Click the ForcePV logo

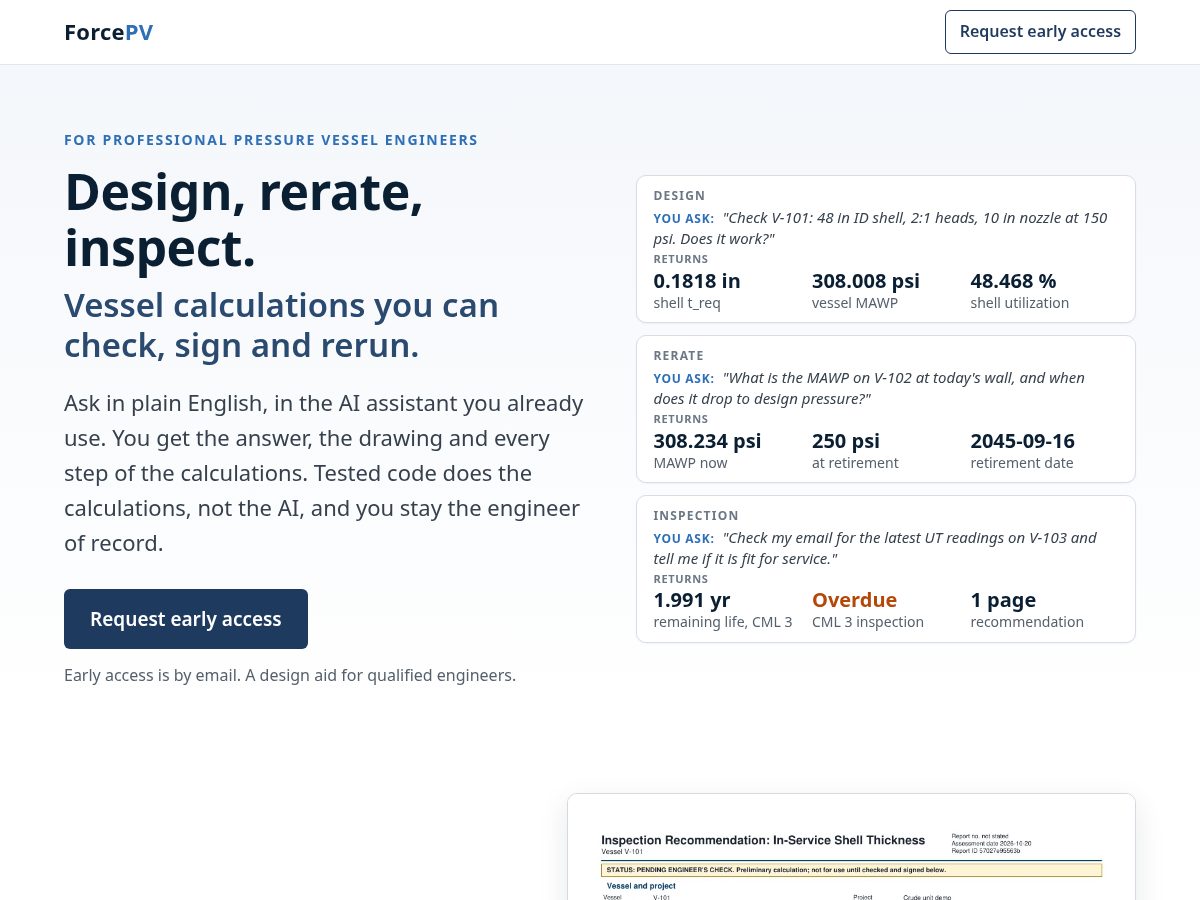(x=108, y=32)
